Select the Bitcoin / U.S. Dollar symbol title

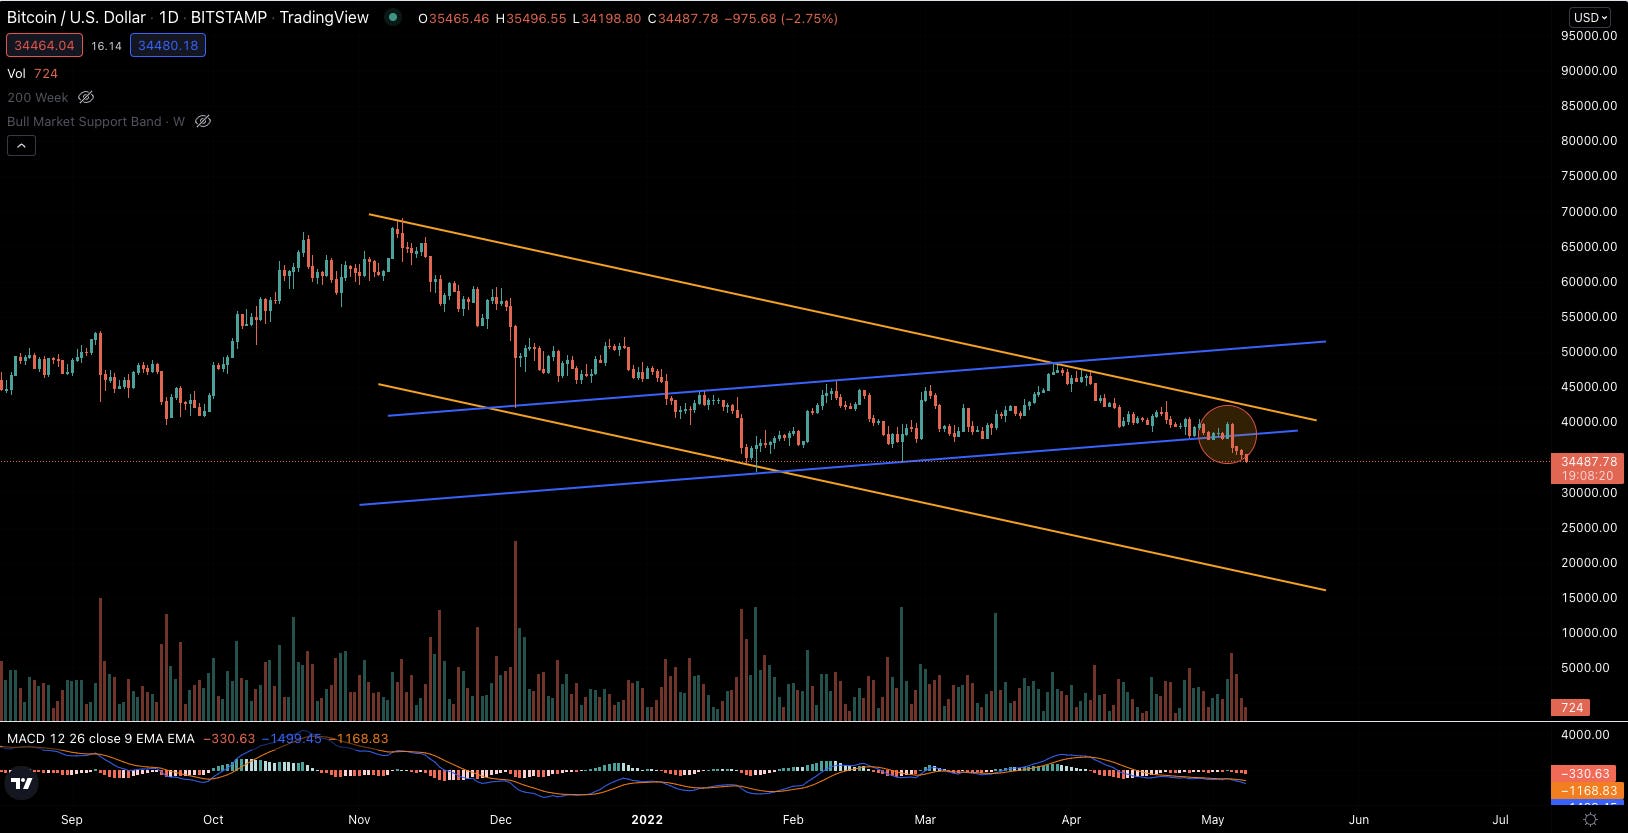(76, 17)
